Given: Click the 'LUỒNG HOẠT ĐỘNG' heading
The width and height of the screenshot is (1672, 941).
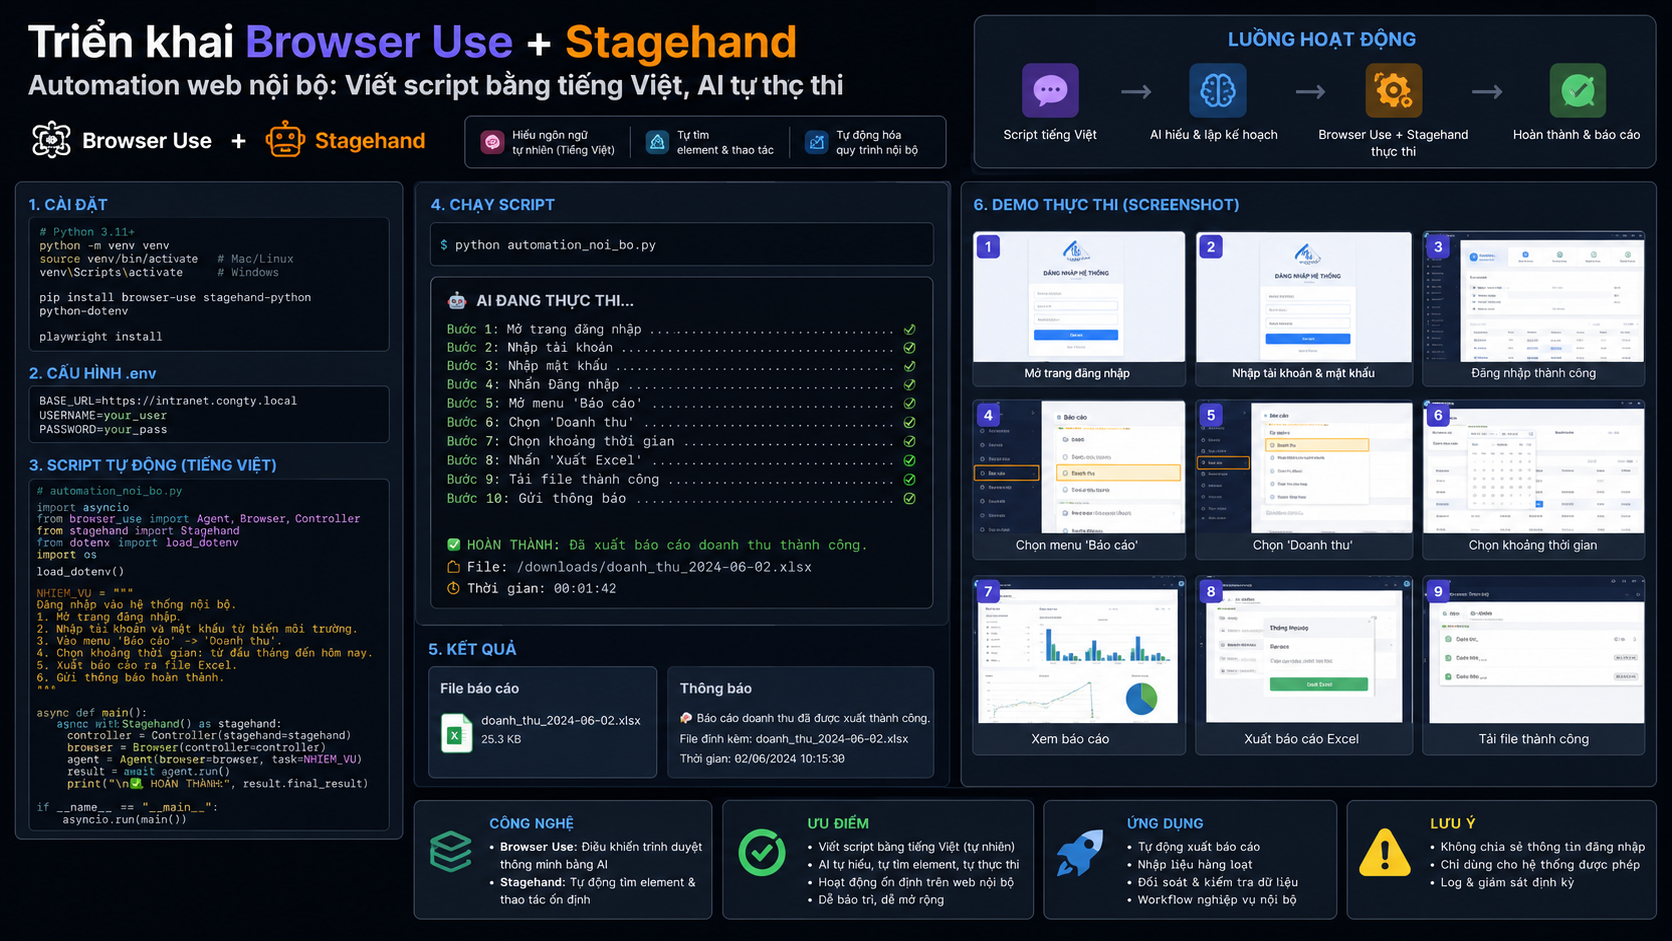Looking at the screenshot, I should (1322, 39).
